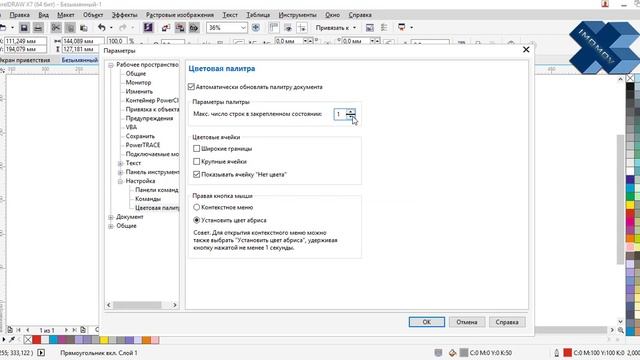Toggle the Show grid icon
This screenshot has width=640, height=360.
288,28
